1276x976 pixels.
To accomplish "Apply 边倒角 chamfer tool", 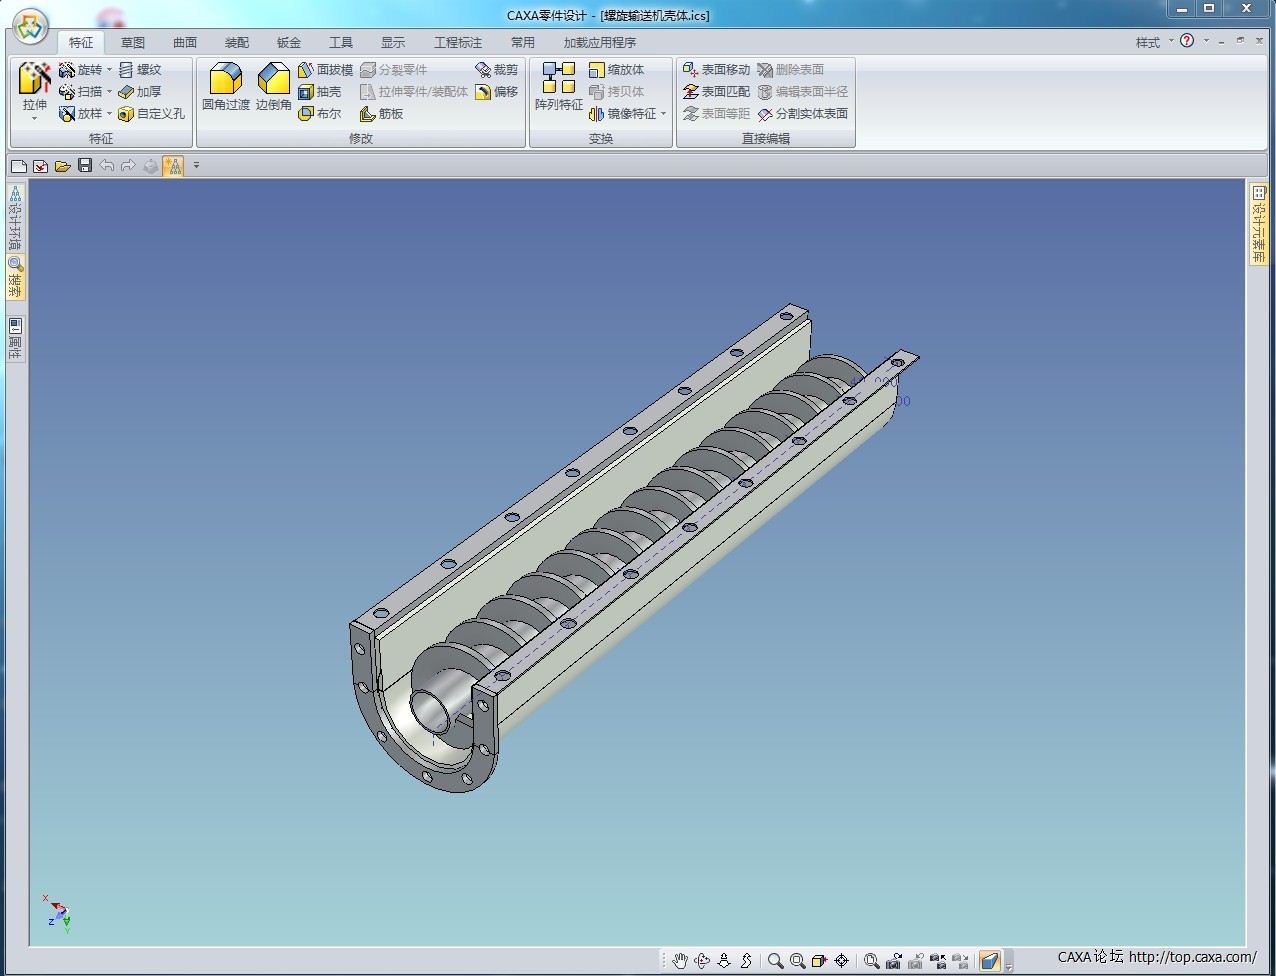I will pyautogui.click(x=273, y=86).
